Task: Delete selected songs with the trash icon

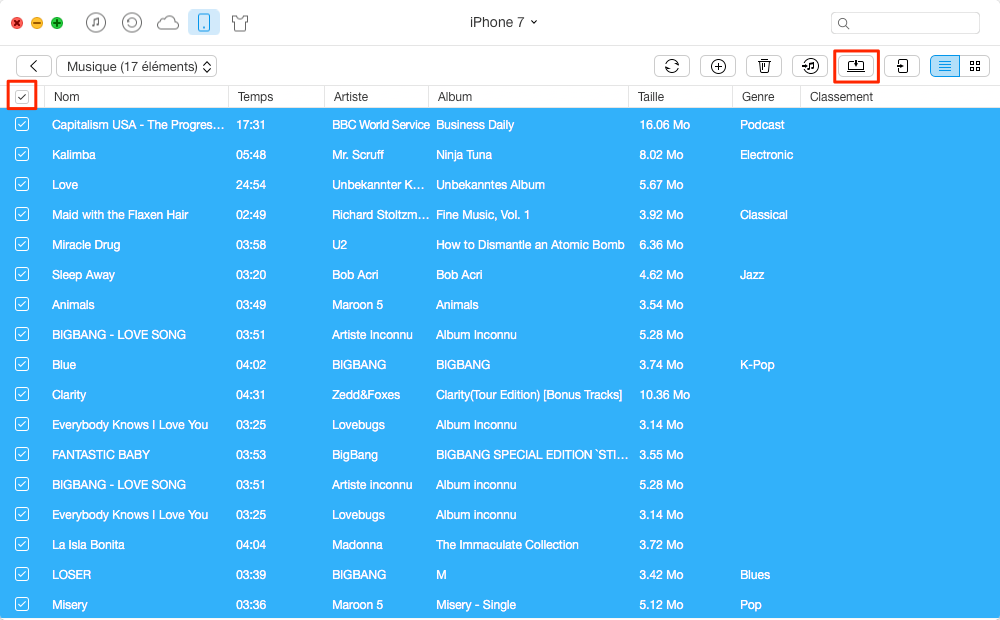Action: click(764, 66)
